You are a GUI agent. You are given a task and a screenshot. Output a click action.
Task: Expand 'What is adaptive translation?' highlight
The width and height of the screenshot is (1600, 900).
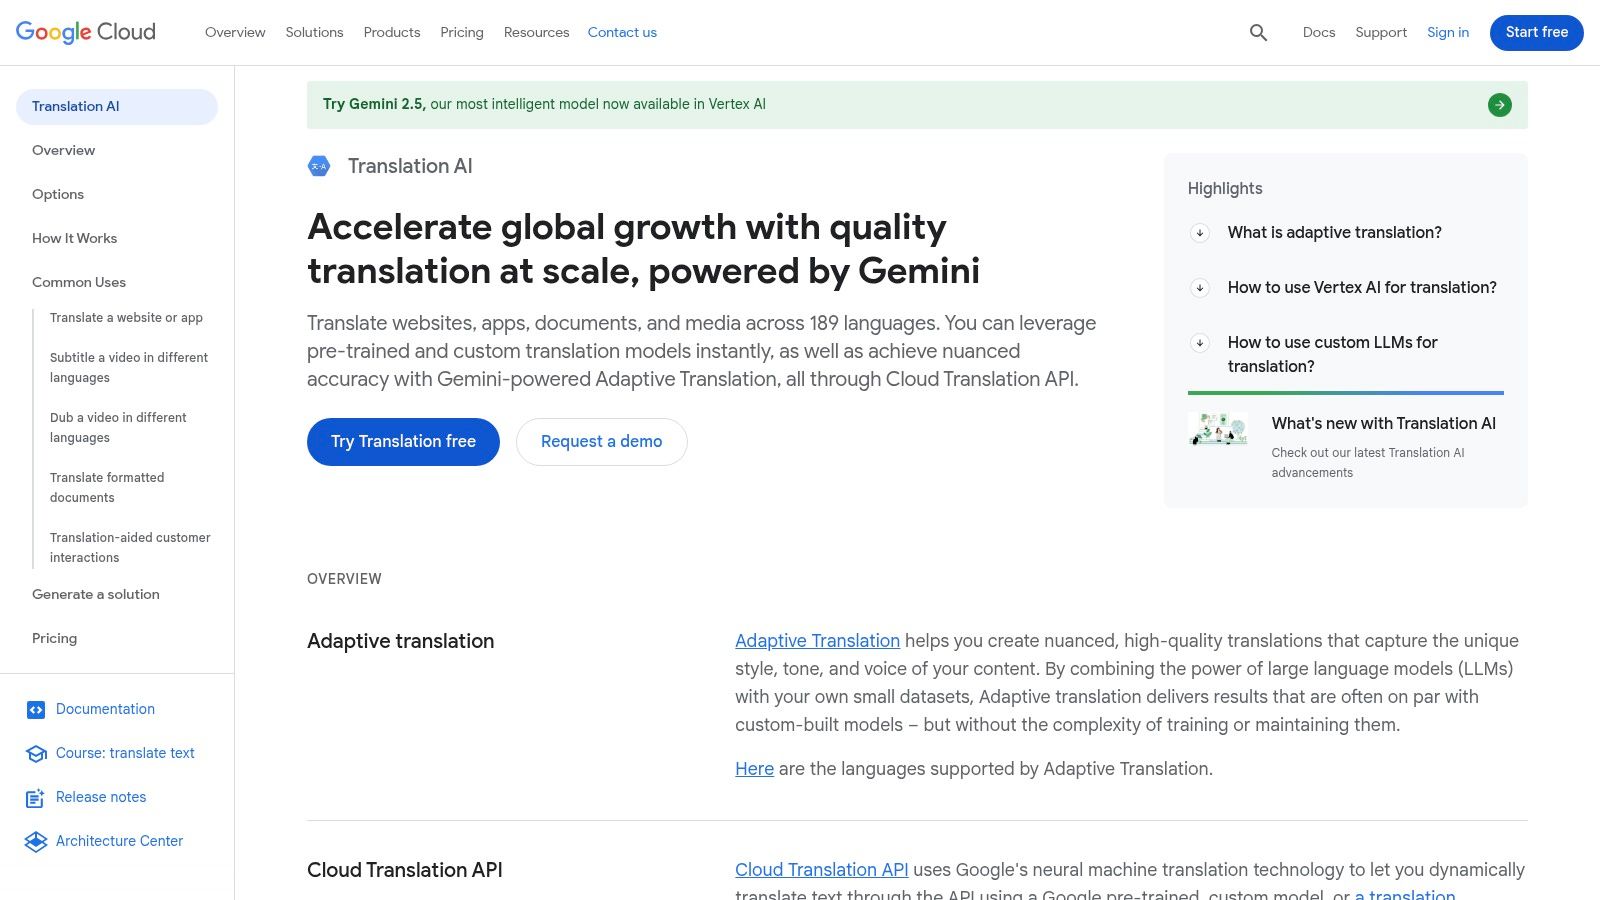pos(1199,233)
